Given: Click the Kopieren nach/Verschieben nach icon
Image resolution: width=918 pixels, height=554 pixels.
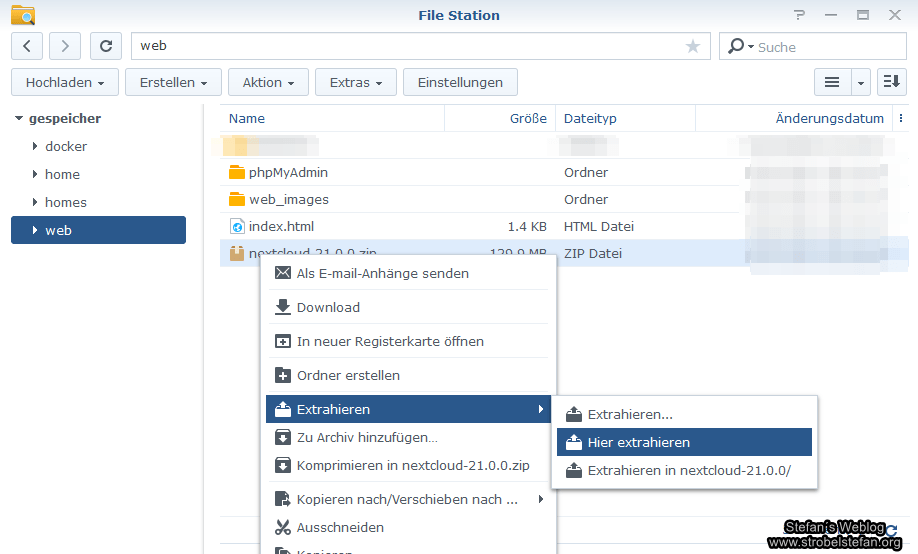Looking at the screenshot, I should (283, 499).
